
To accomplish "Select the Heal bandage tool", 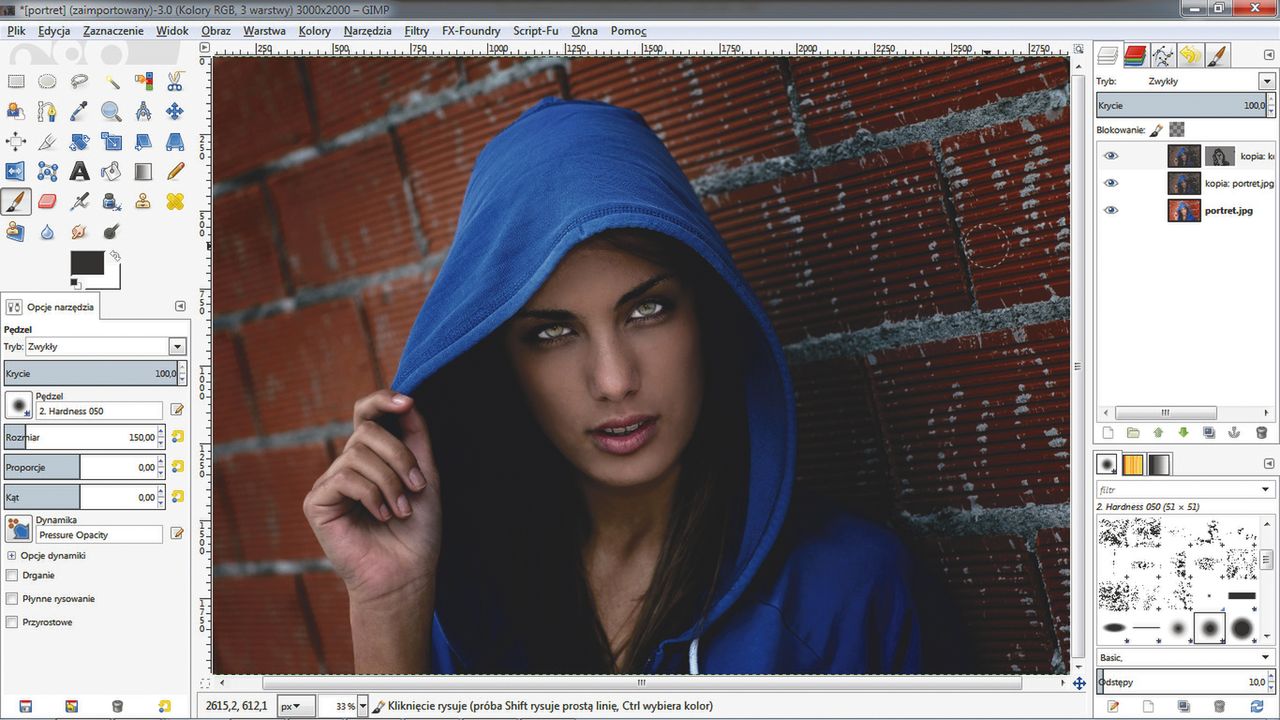I will [175, 202].
